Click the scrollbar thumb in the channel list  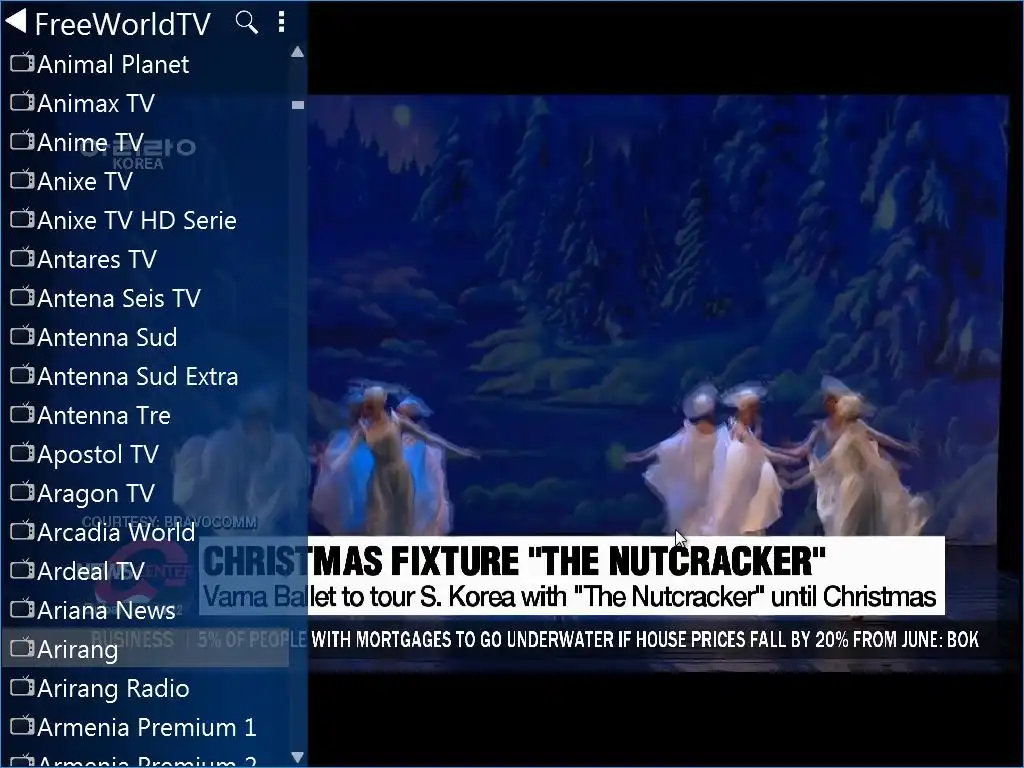pyautogui.click(x=298, y=104)
